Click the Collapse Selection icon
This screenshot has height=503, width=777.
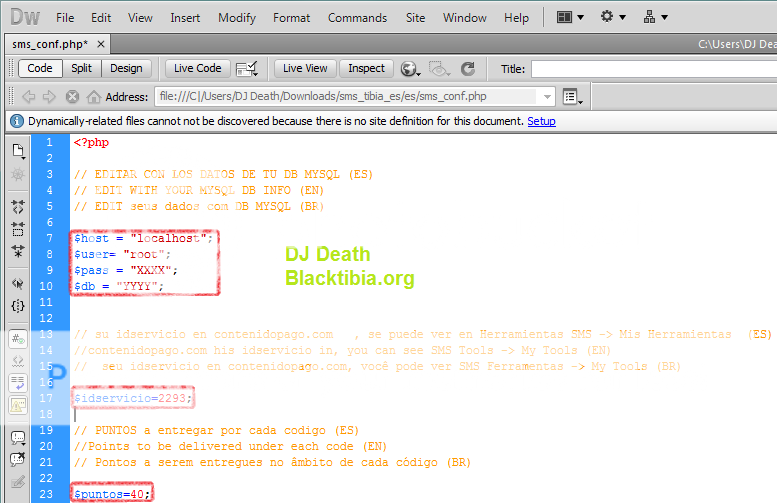pos(18,229)
